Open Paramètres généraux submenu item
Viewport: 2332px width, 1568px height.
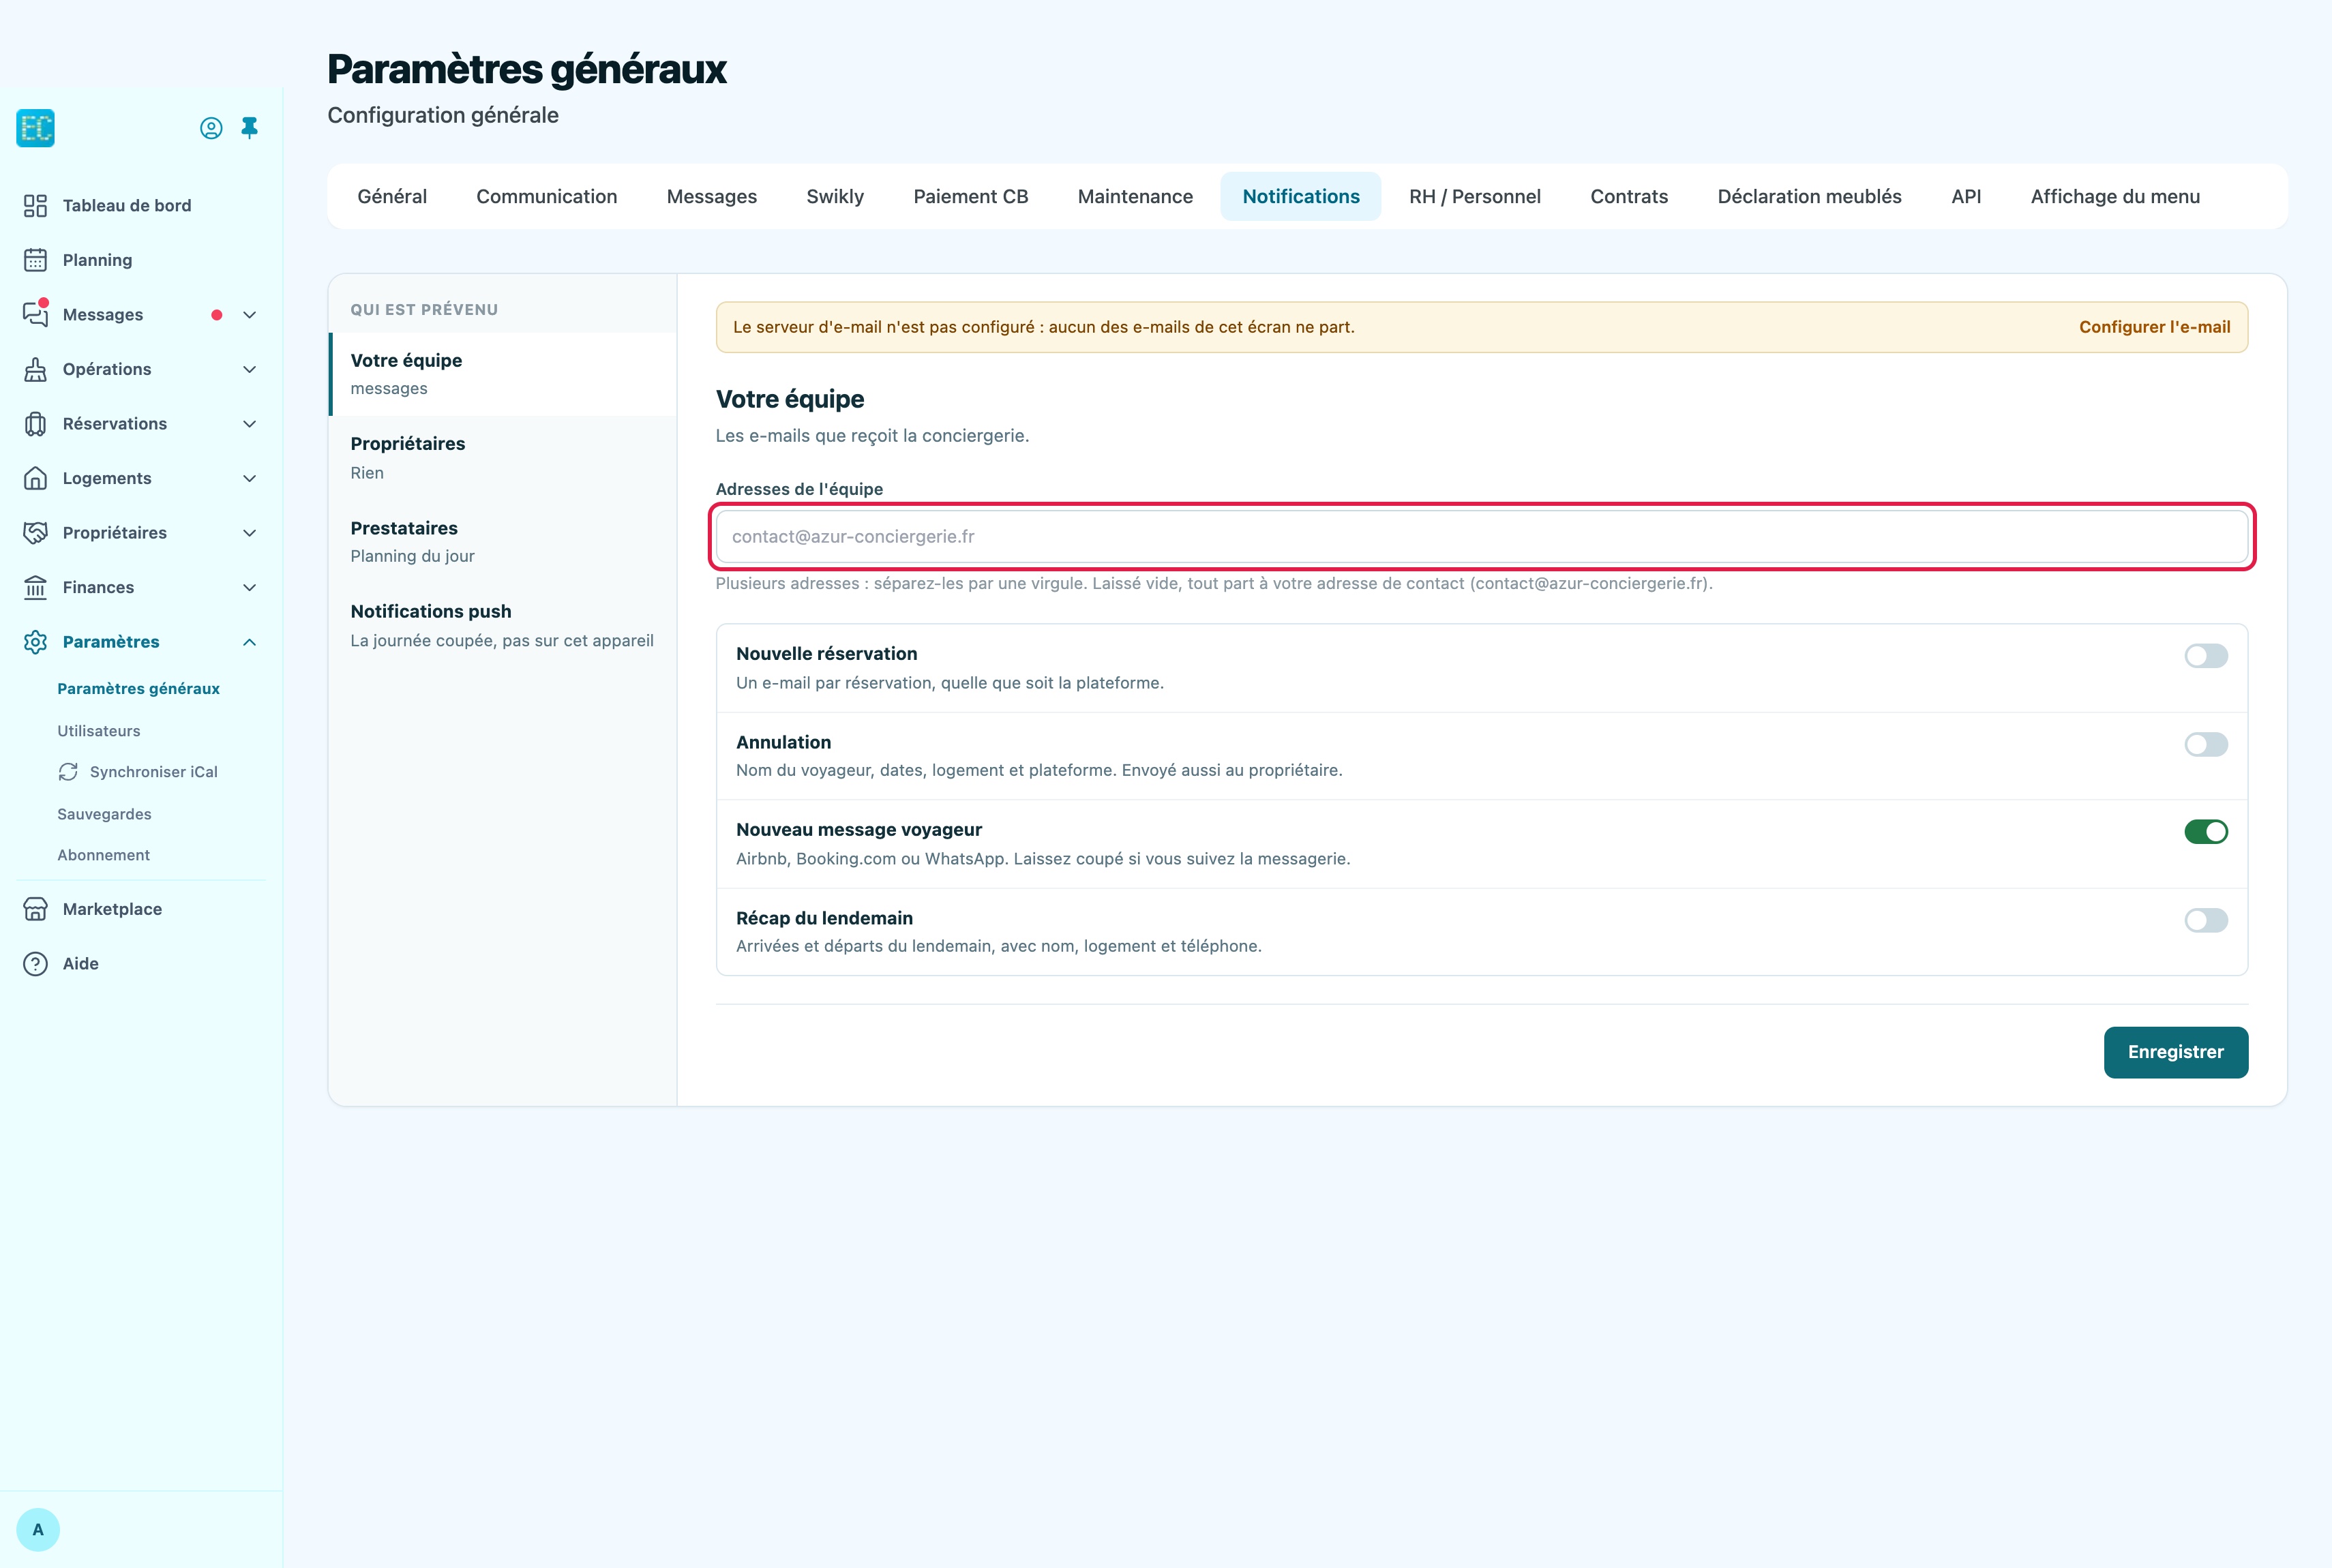[x=138, y=689]
